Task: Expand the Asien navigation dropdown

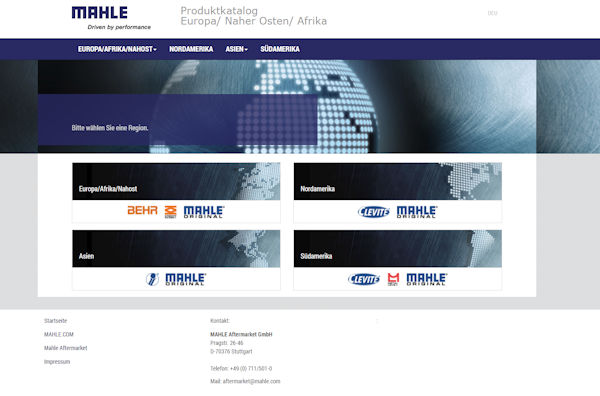Action: point(236,49)
